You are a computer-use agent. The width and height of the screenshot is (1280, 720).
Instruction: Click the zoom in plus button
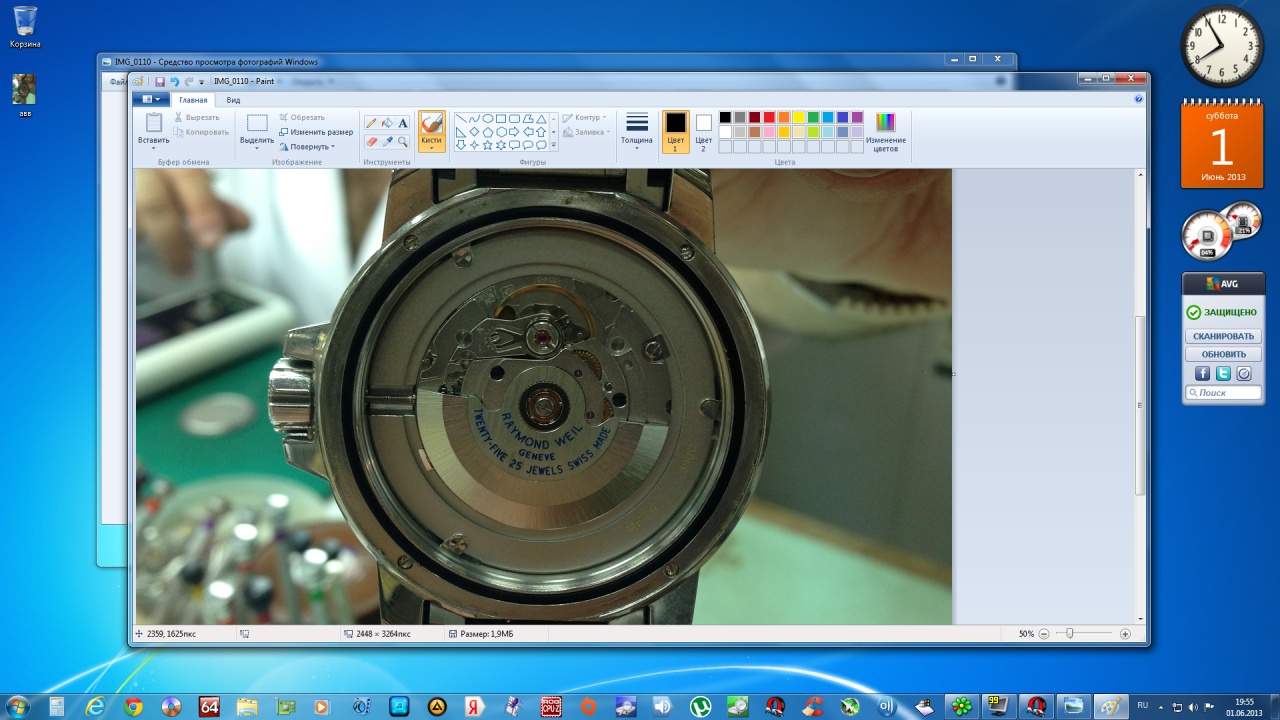[x=1125, y=634]
